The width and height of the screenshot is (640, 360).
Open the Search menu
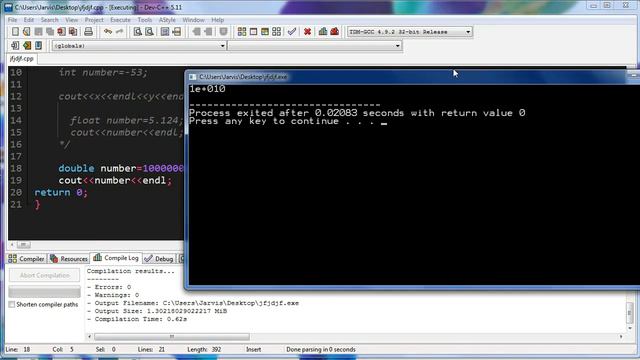(x=49, y=20)
